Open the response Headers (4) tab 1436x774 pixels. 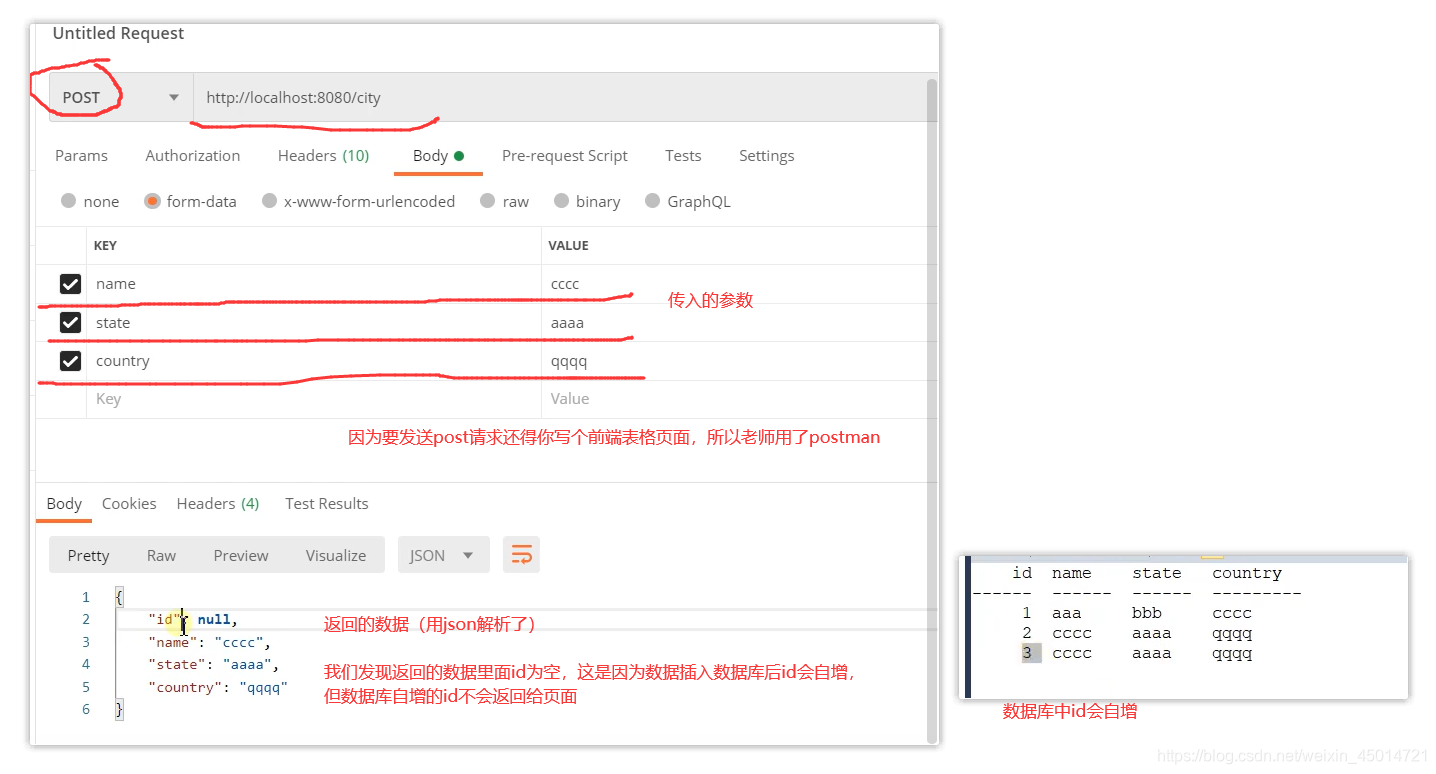tap(218, 504)
